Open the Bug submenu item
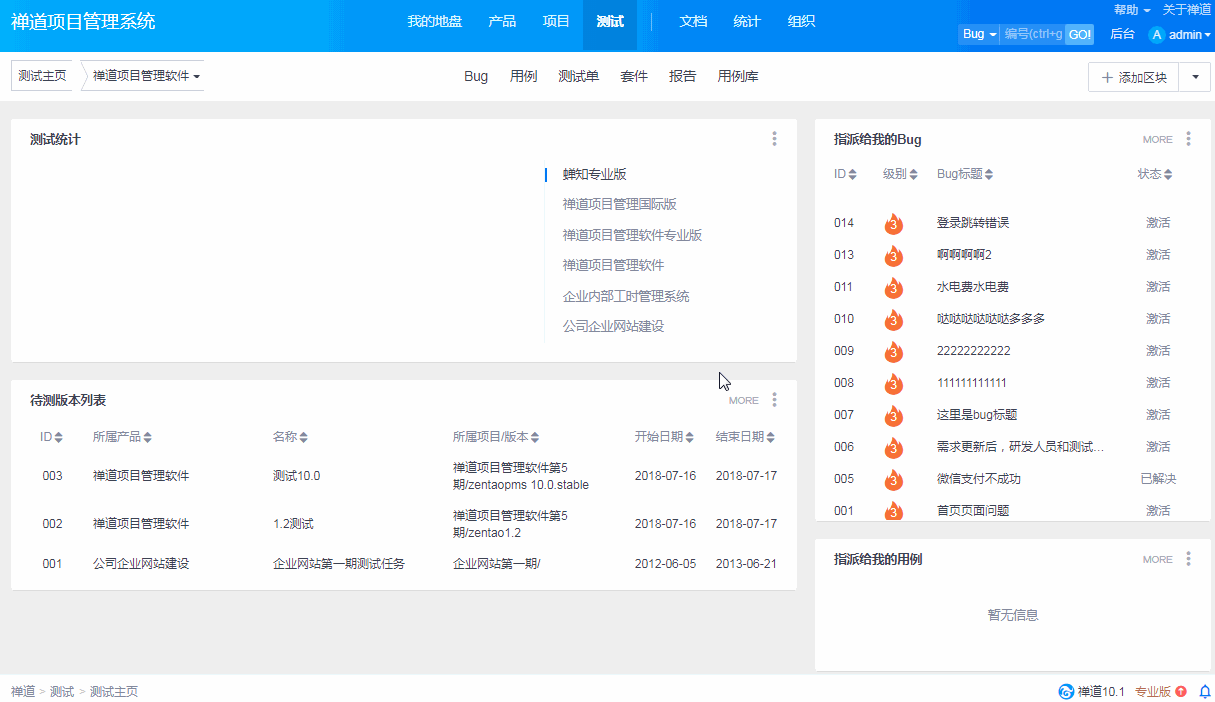 [x=476, y=76]
